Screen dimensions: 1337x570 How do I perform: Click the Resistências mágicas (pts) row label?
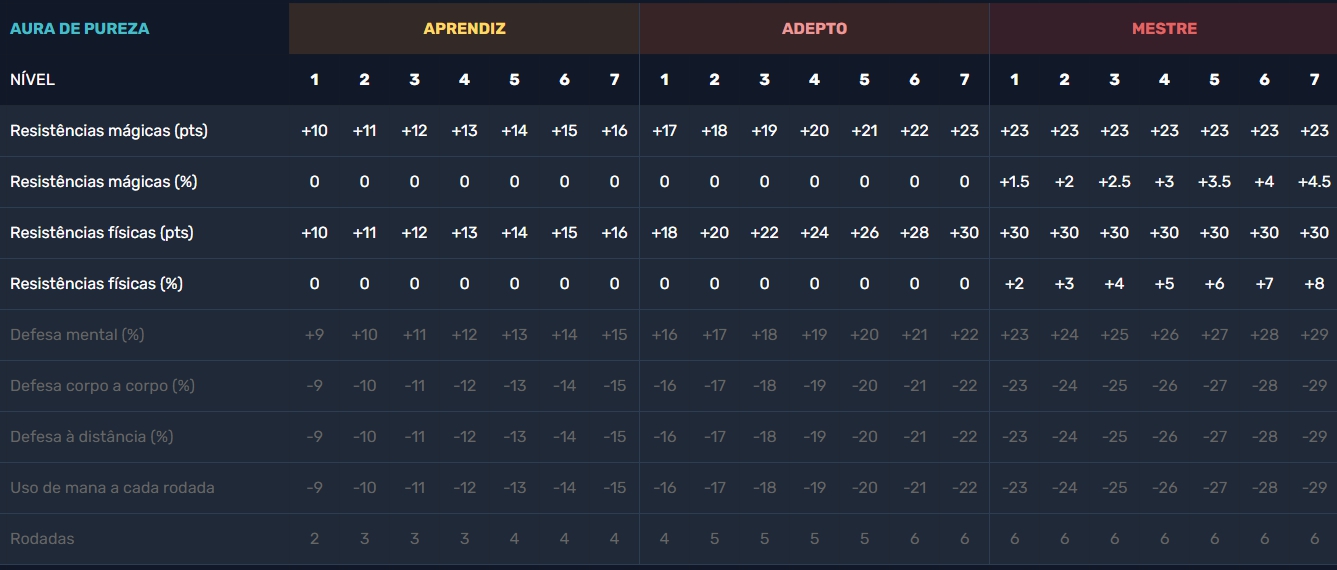tap(108, 131)
